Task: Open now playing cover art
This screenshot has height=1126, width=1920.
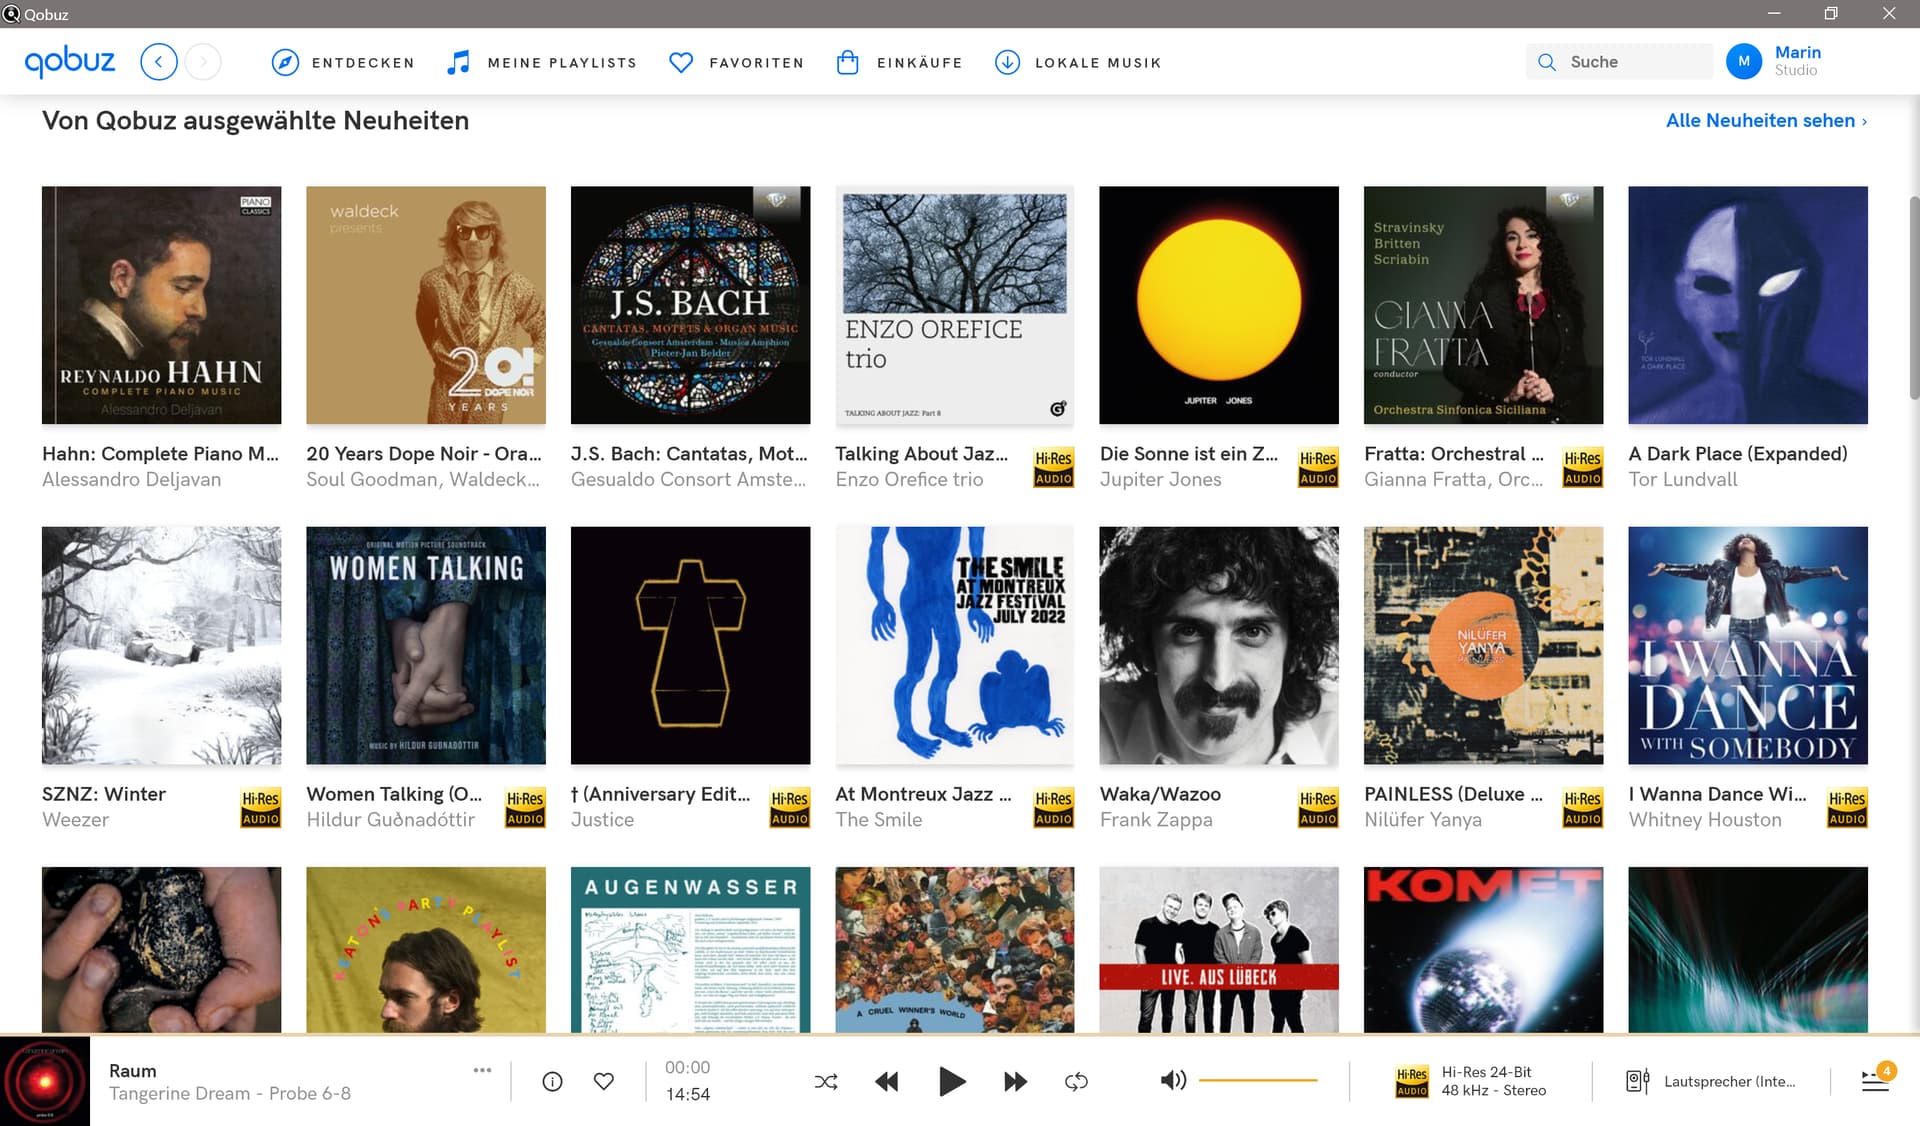Action: tap(45, 1081)
